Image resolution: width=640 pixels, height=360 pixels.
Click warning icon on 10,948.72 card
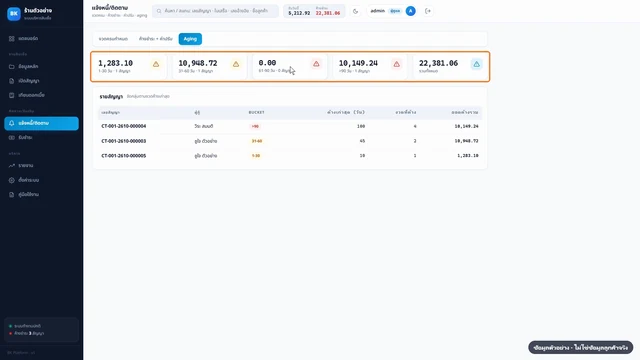coord(236,64)
